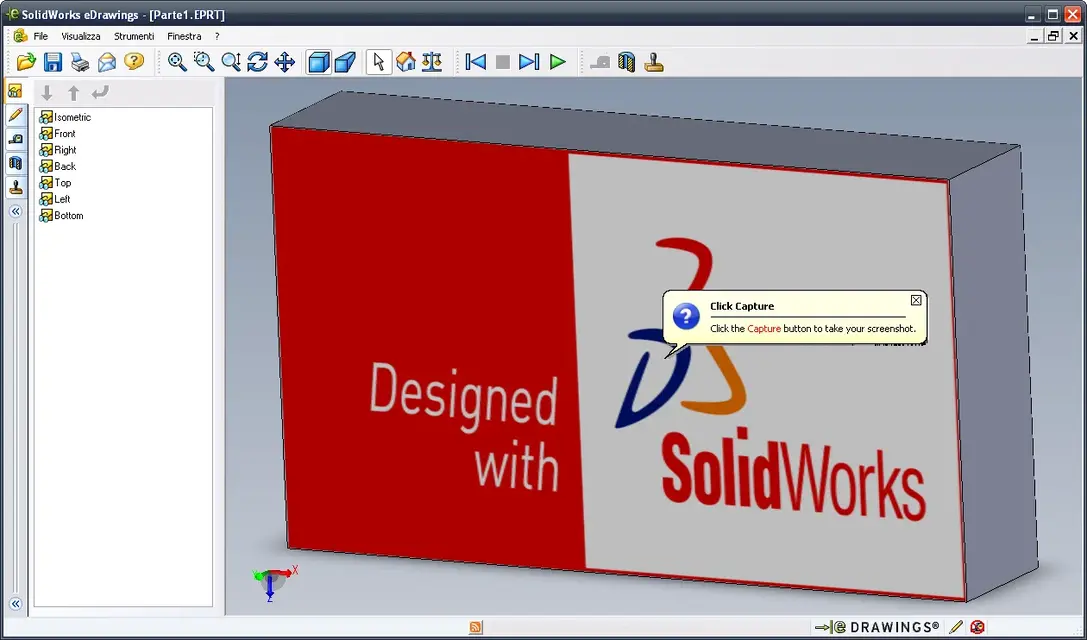The height and width of the screenshot is (640, 1087).
Task: Select the Left view
Action: [55, 199]
